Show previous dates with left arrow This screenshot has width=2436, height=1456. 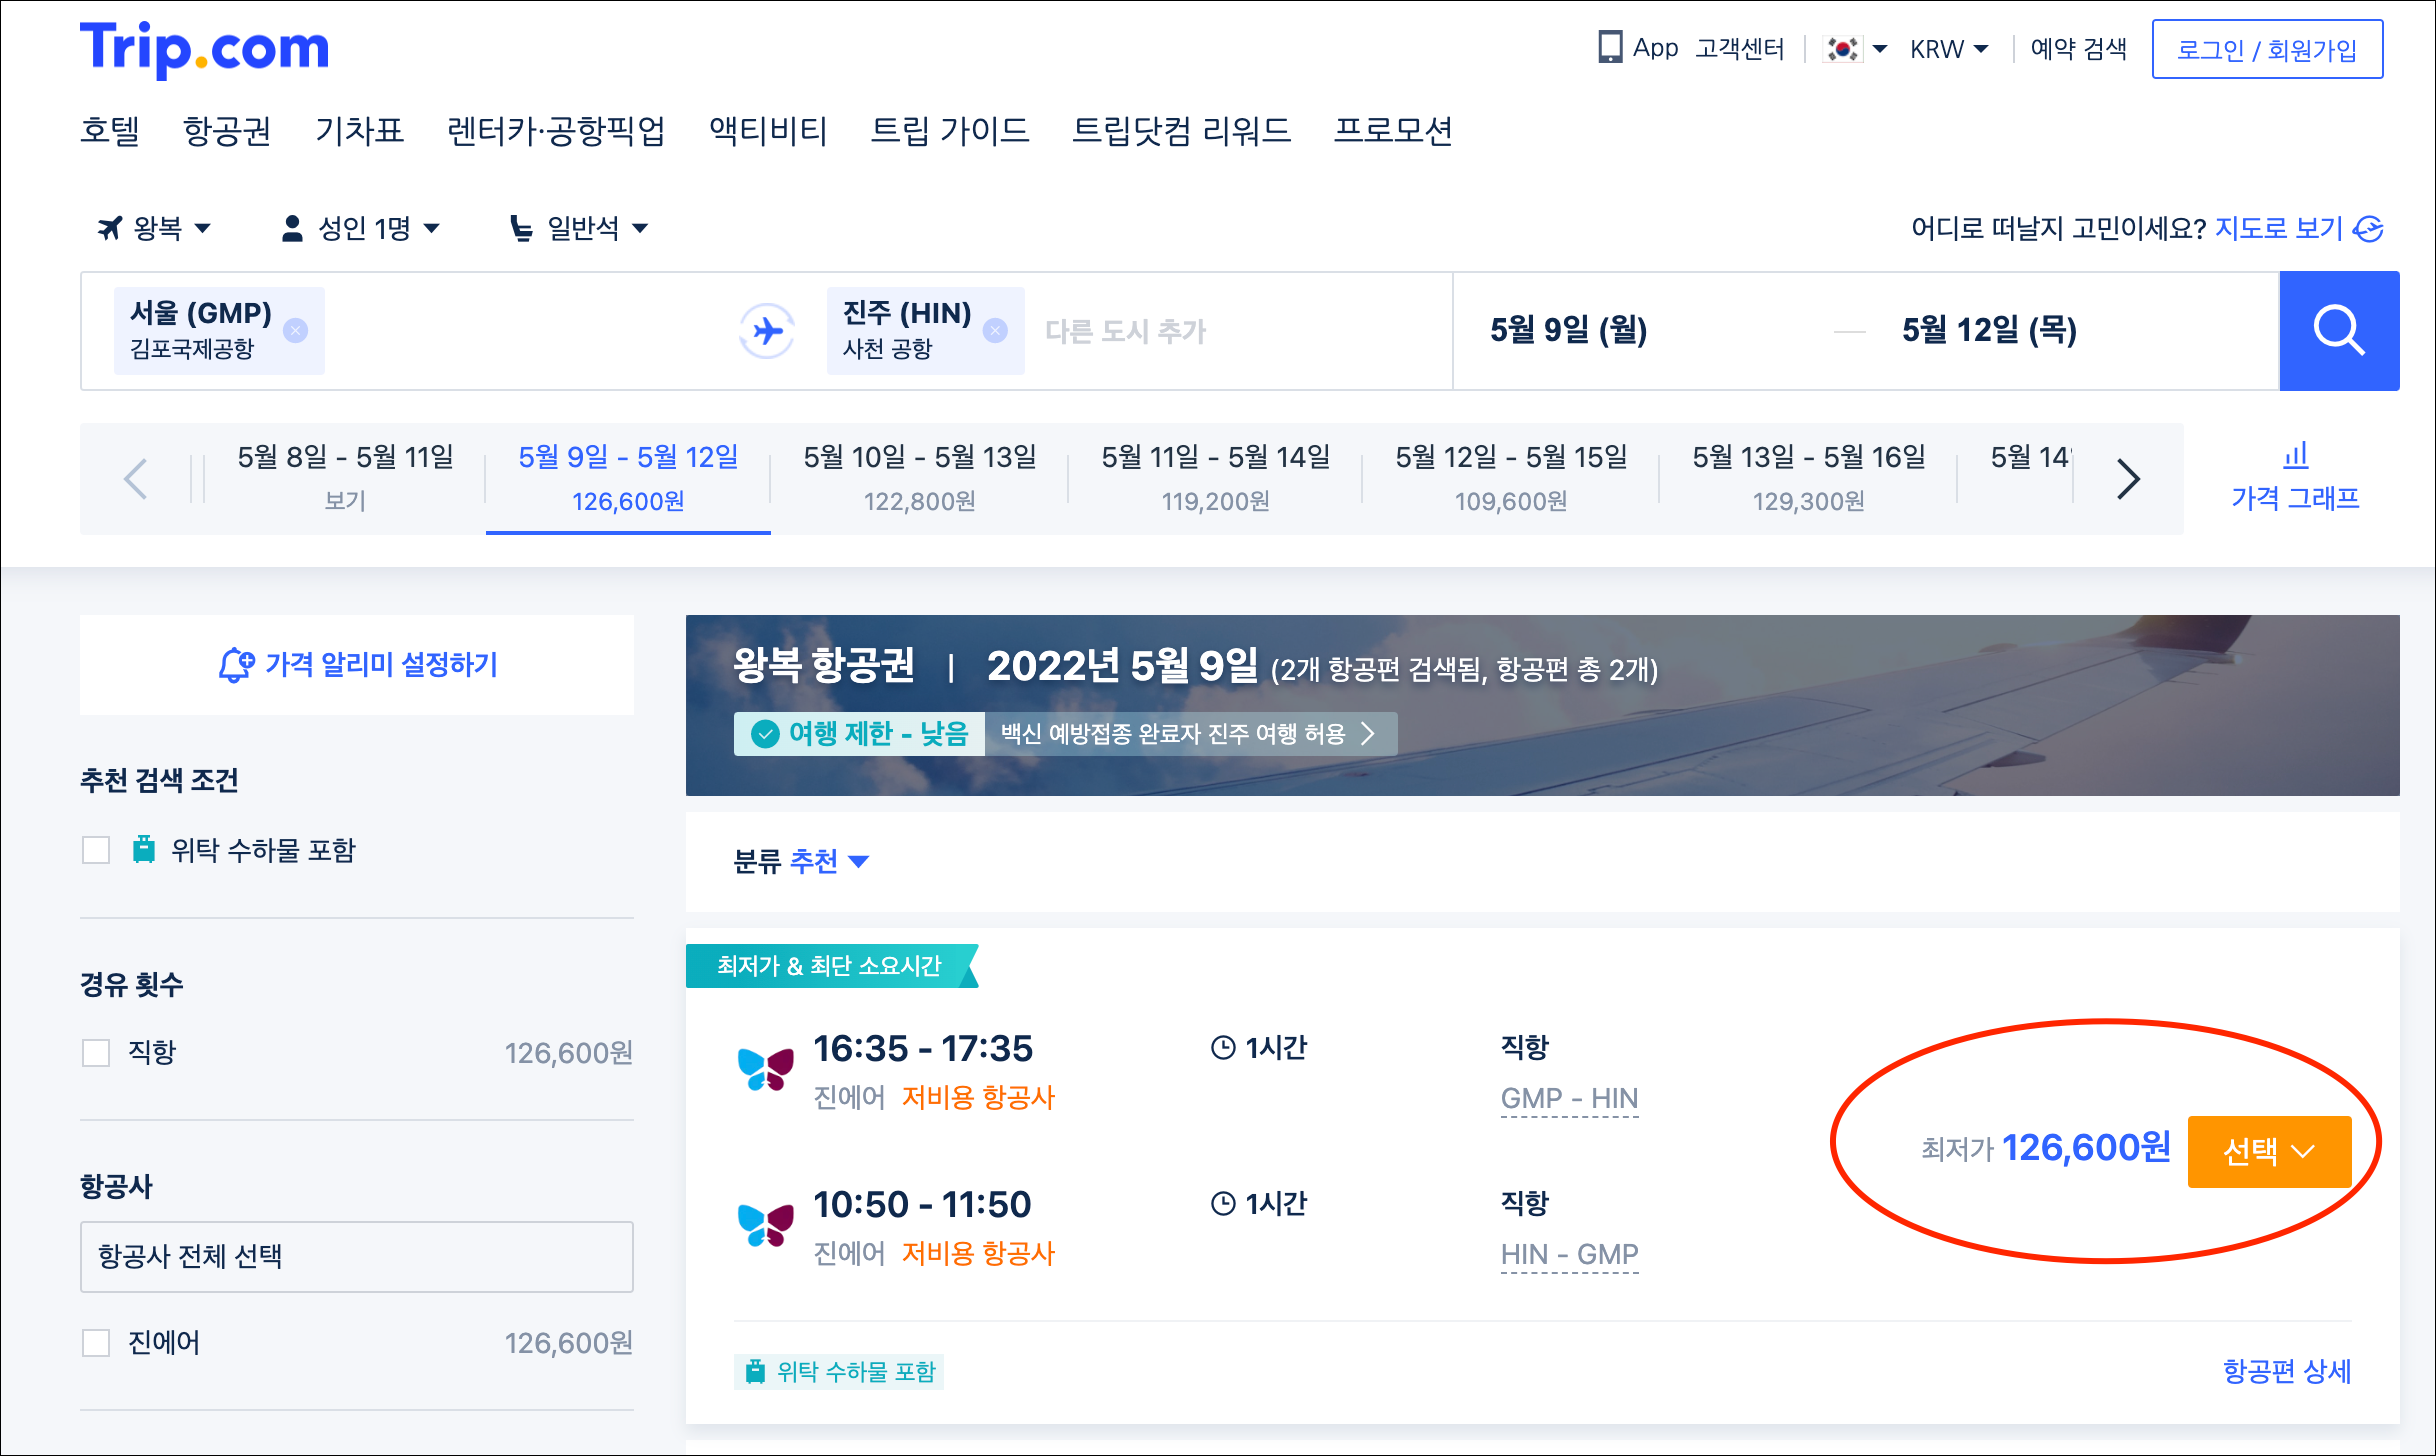pos(136,479)
